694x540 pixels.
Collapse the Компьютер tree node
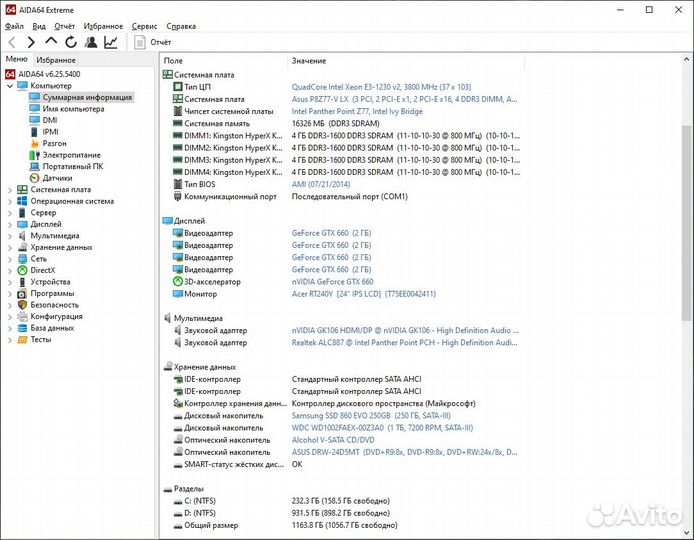coord(10,86)
